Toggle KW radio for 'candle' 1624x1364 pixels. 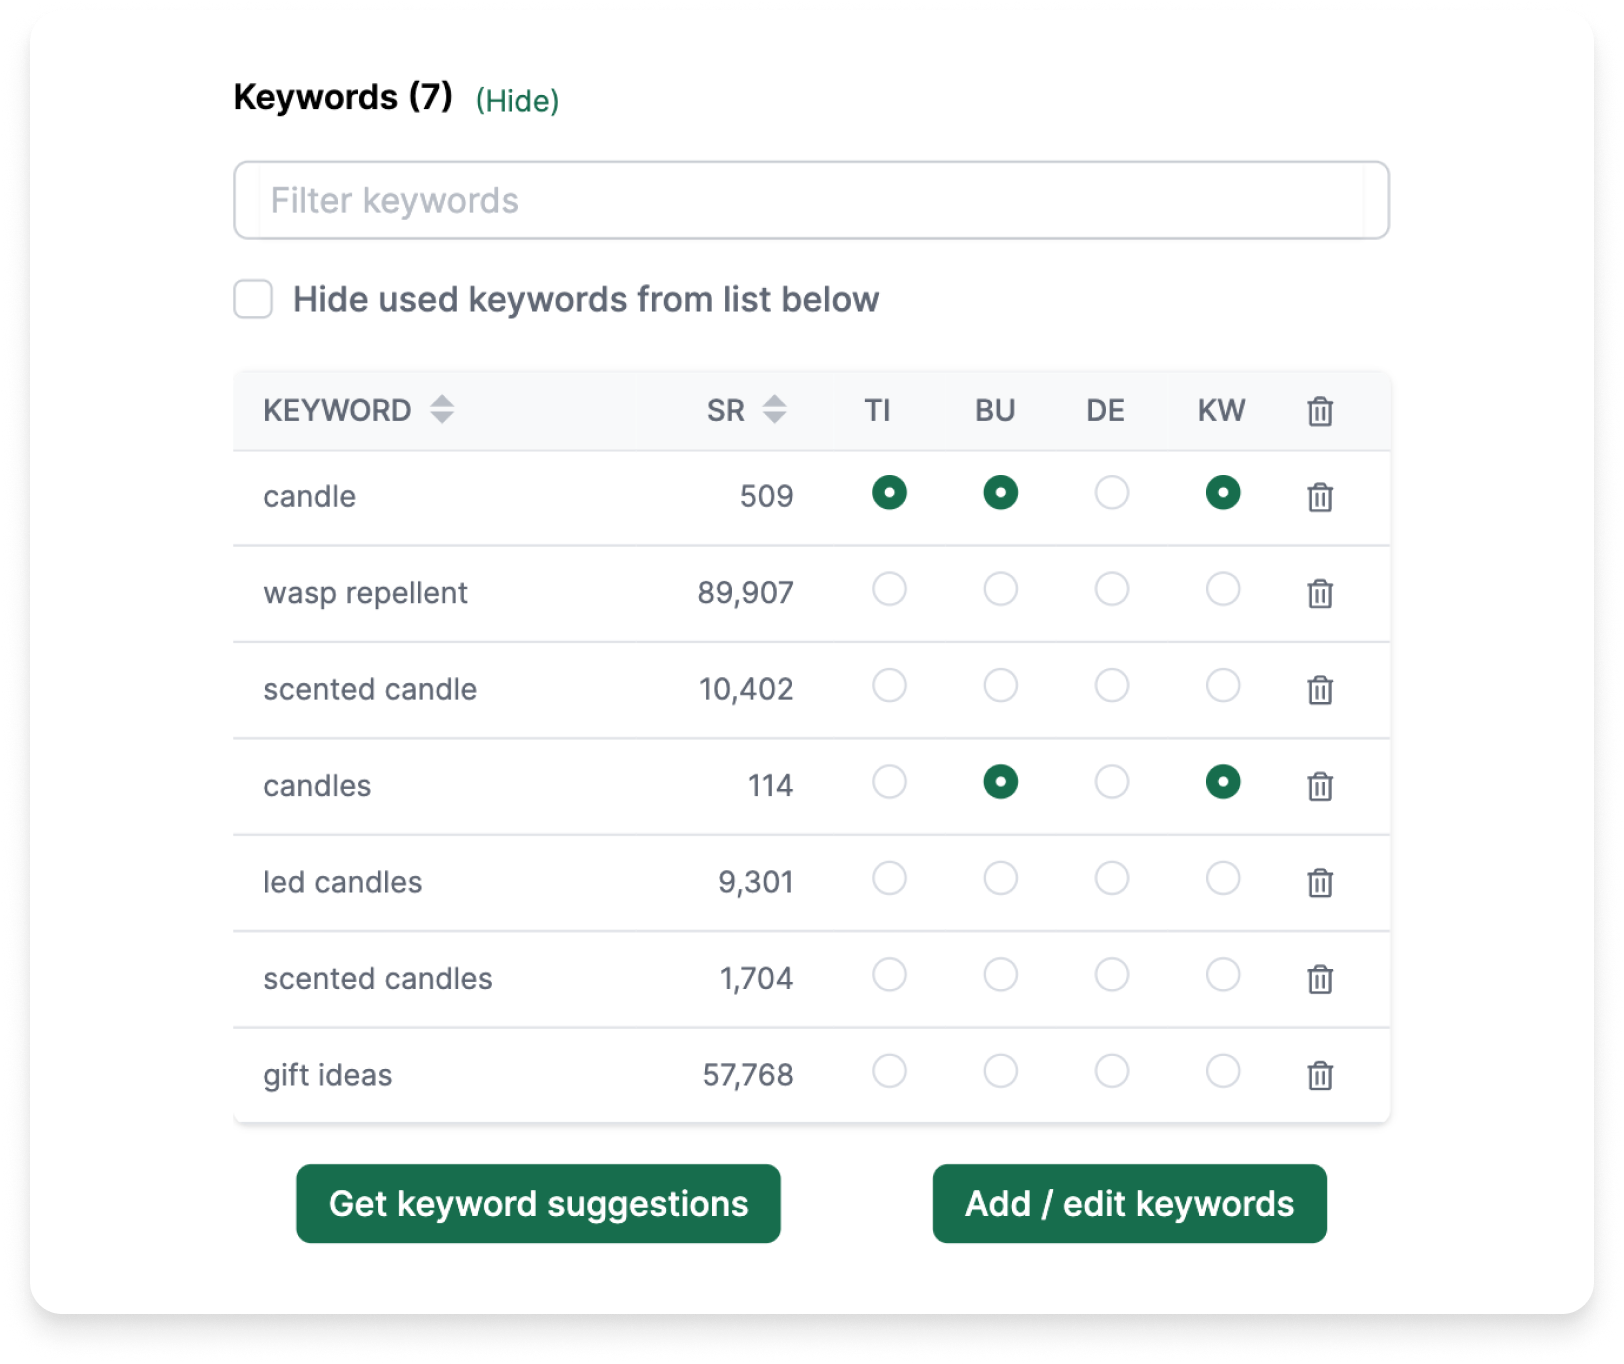[x=1222, y=493]
